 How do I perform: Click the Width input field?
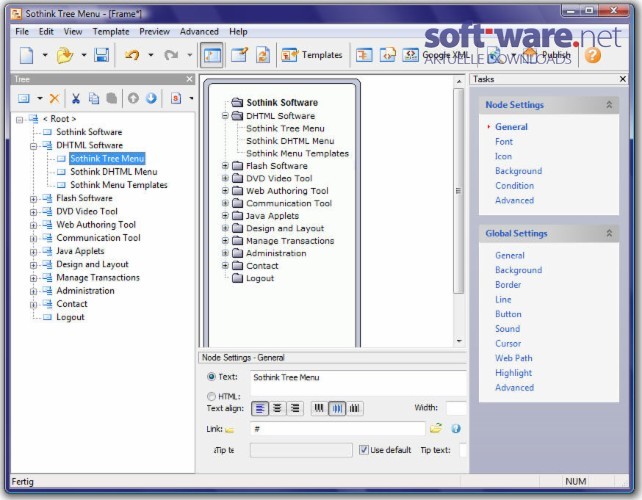coord(456,408)
